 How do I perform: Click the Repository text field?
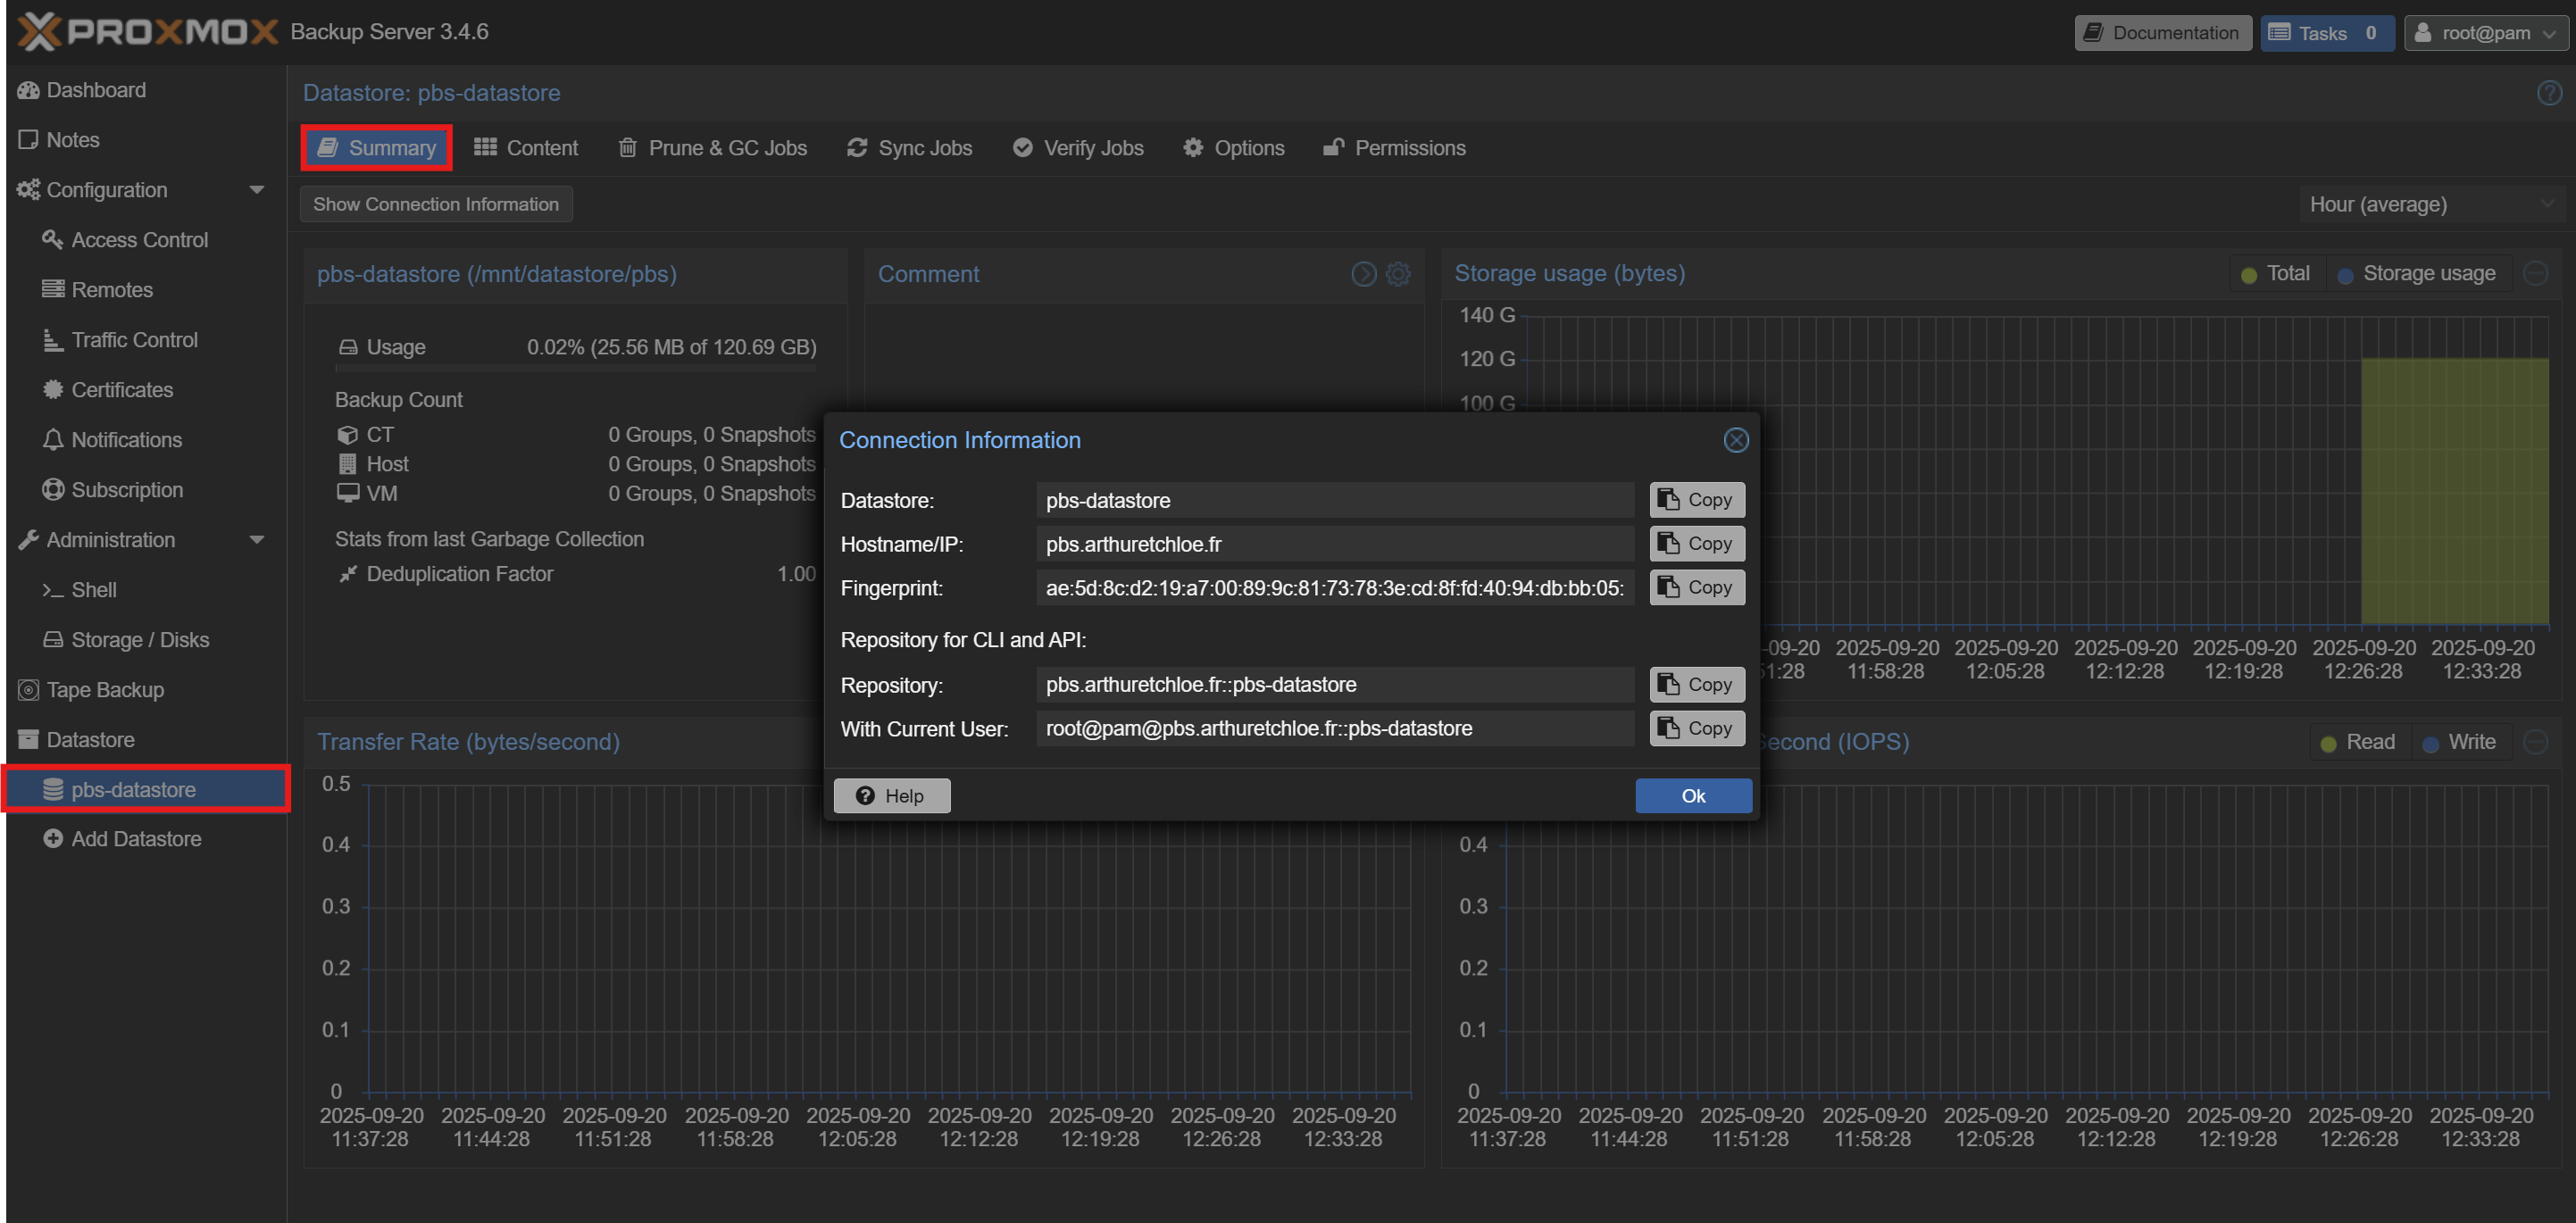tap(1334, 685)
